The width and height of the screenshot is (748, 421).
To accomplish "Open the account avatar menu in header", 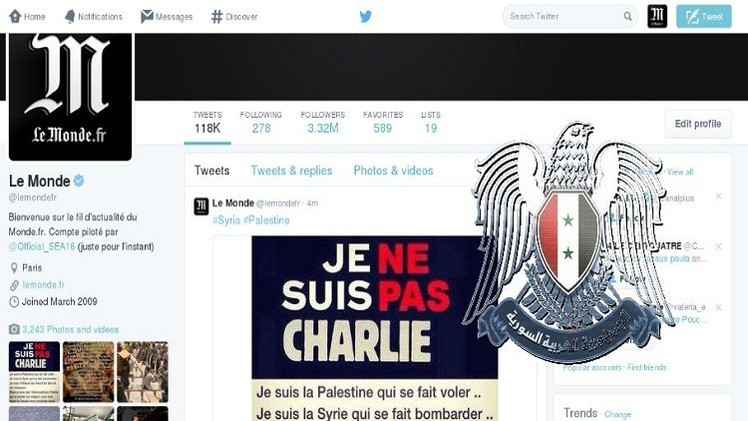I will point(657,16).
